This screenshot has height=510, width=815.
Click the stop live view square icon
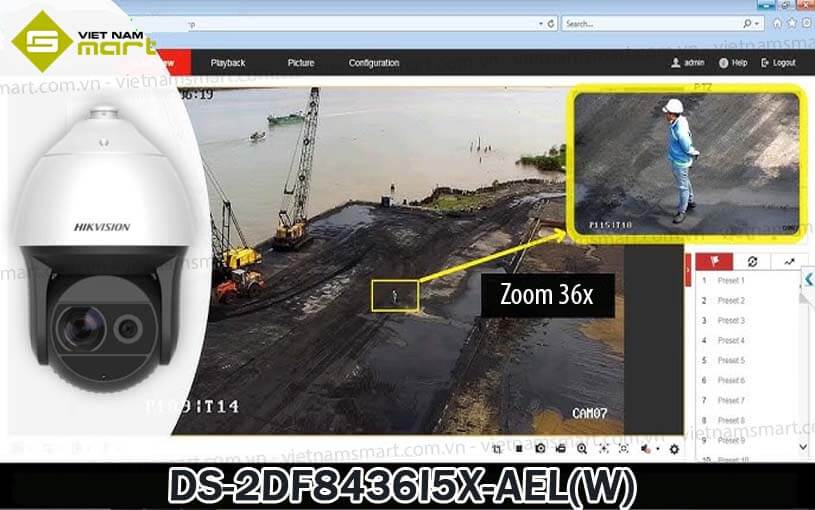pos(518,449)
